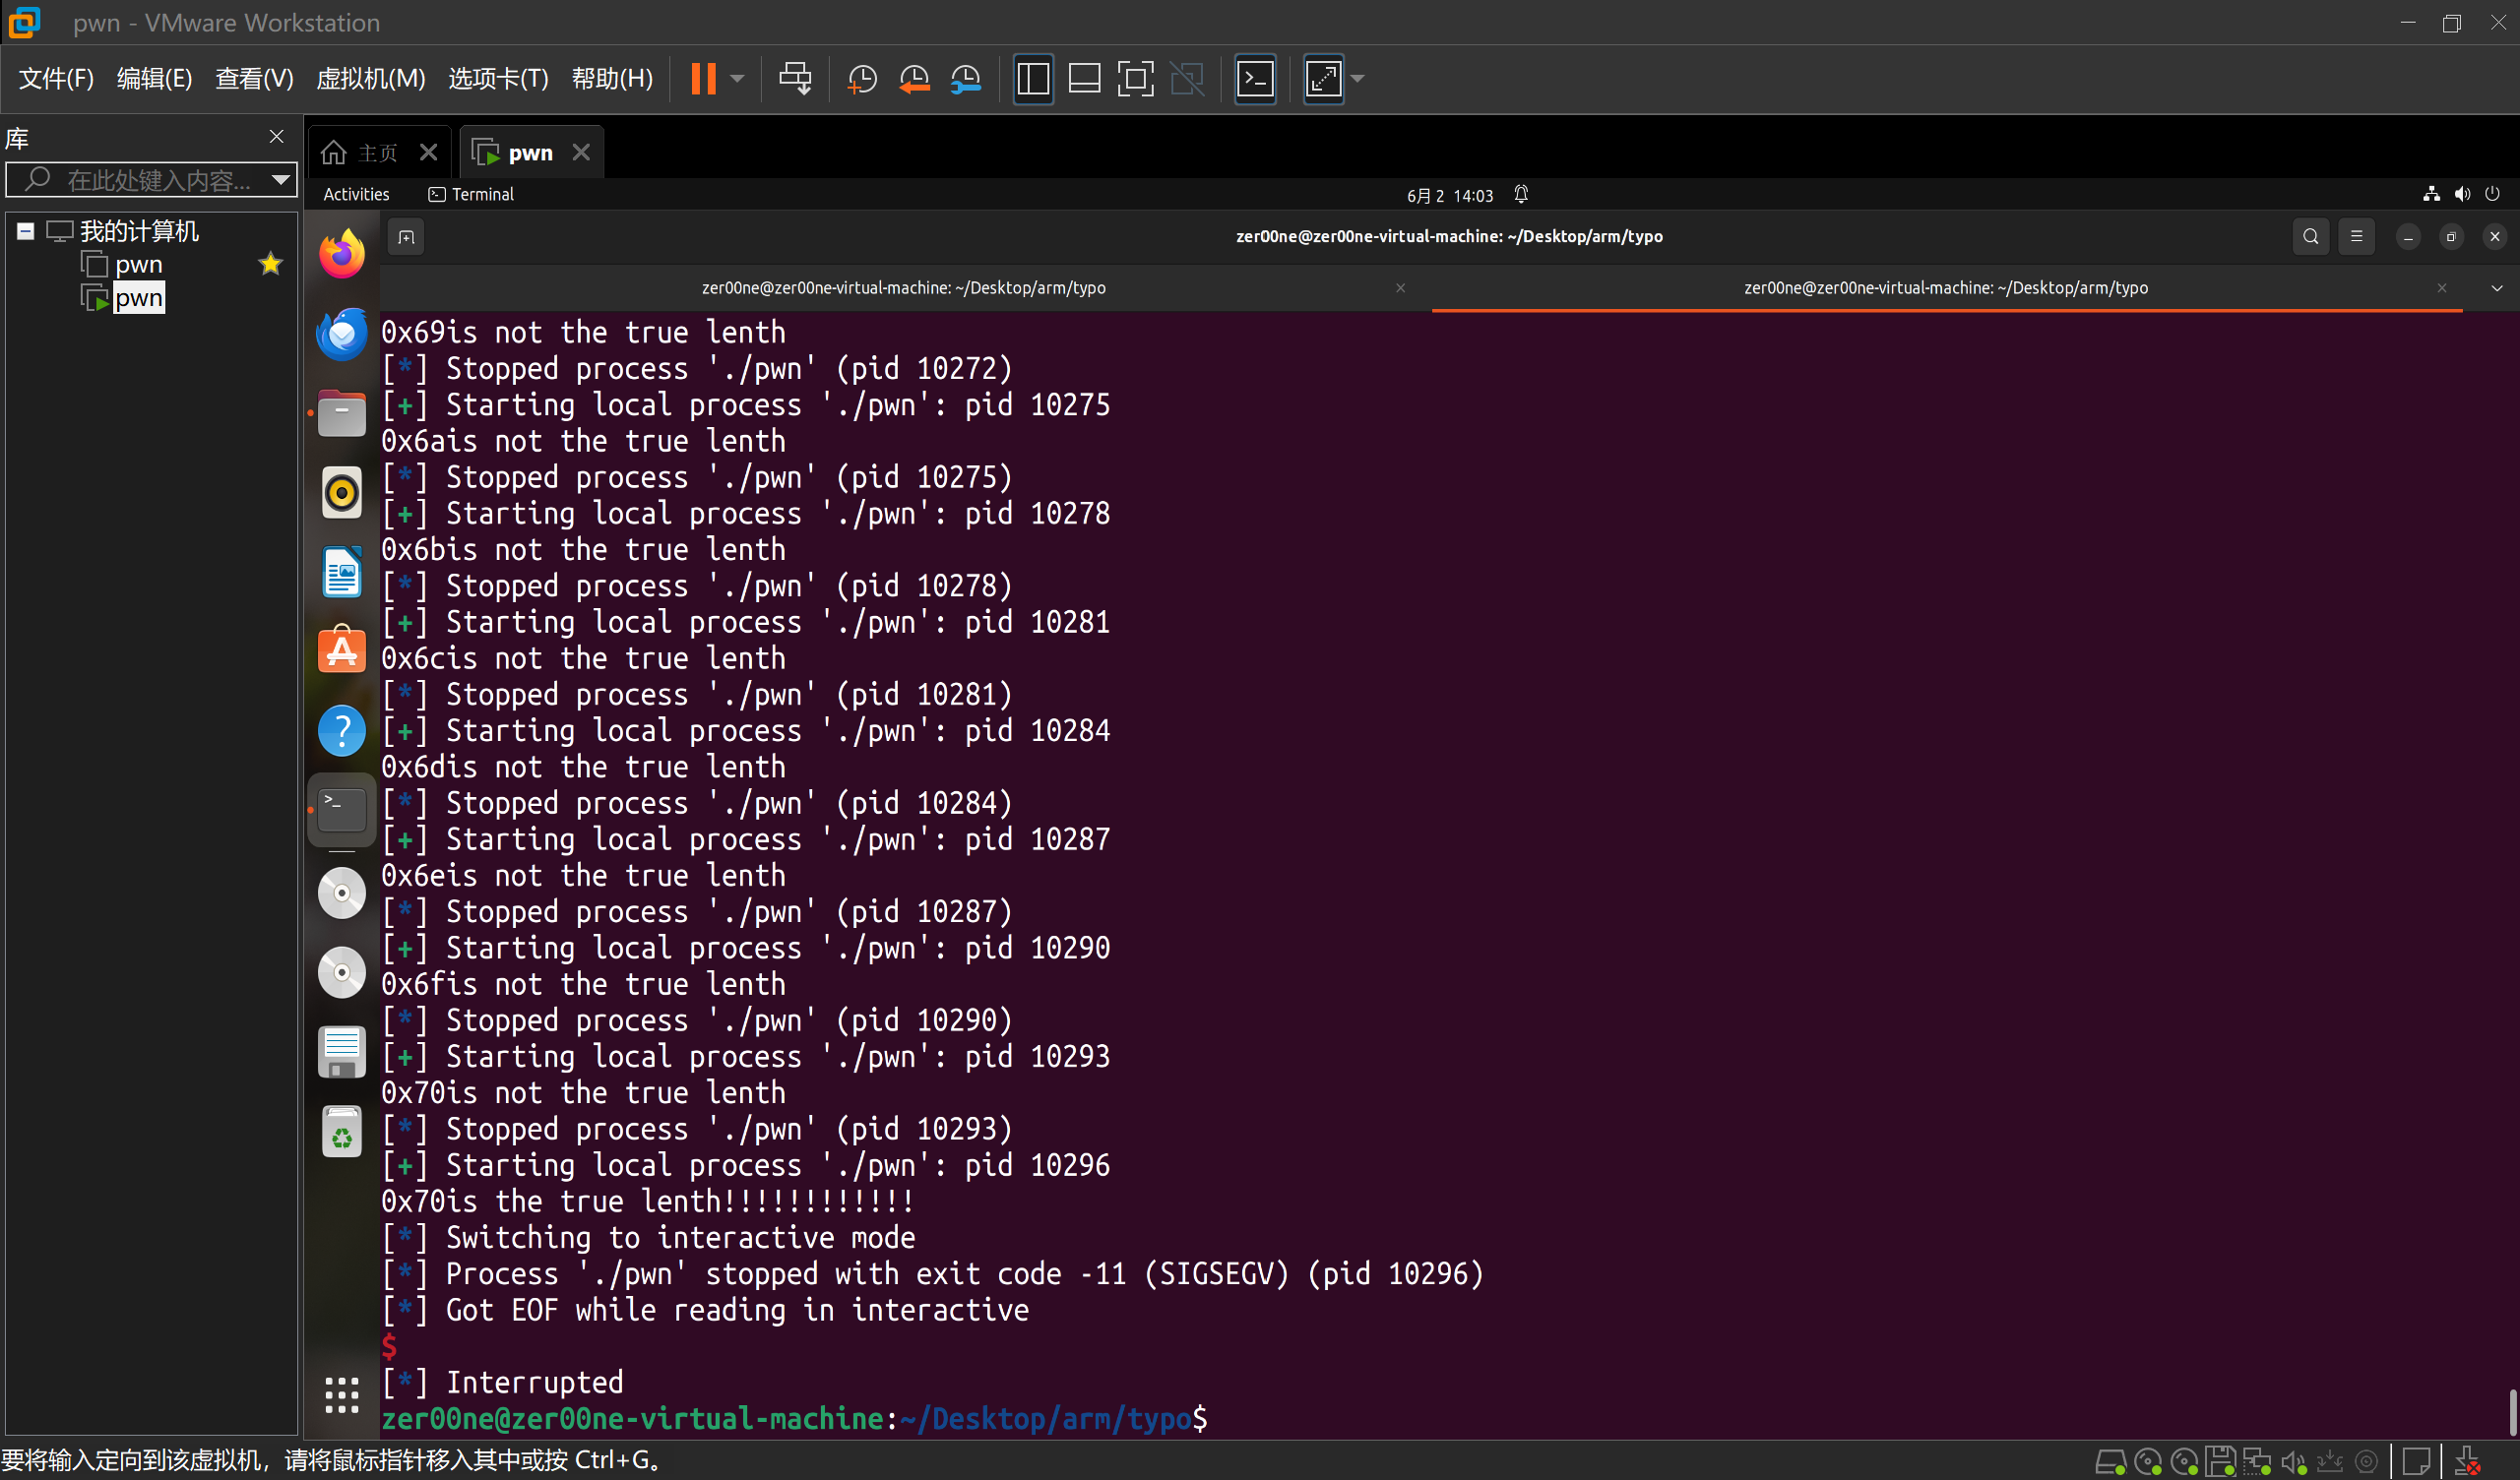Image resolution: width=2520 pixels, height=1480 pixels.
Task: Select the running pwn VM in library
Action: (x=138, y=298)
